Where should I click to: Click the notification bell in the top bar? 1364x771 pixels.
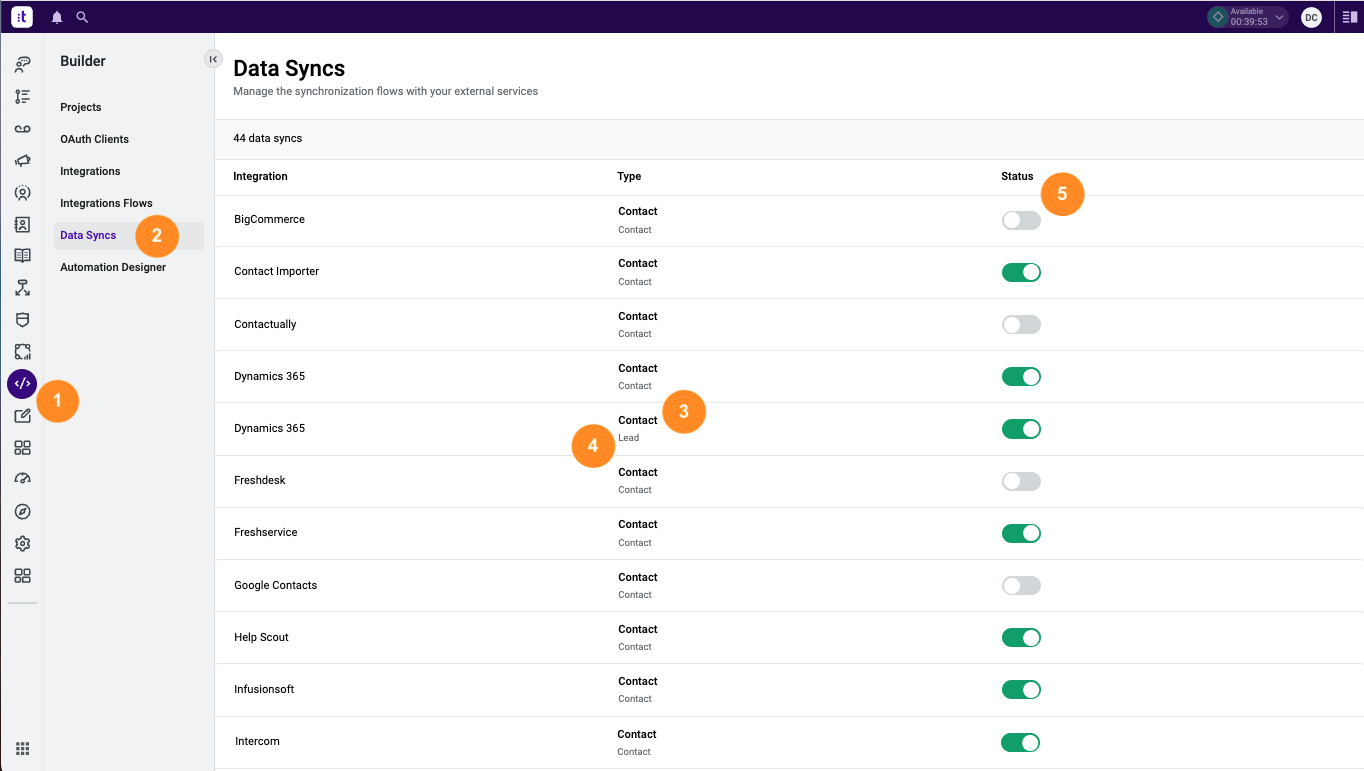point(56,16)
